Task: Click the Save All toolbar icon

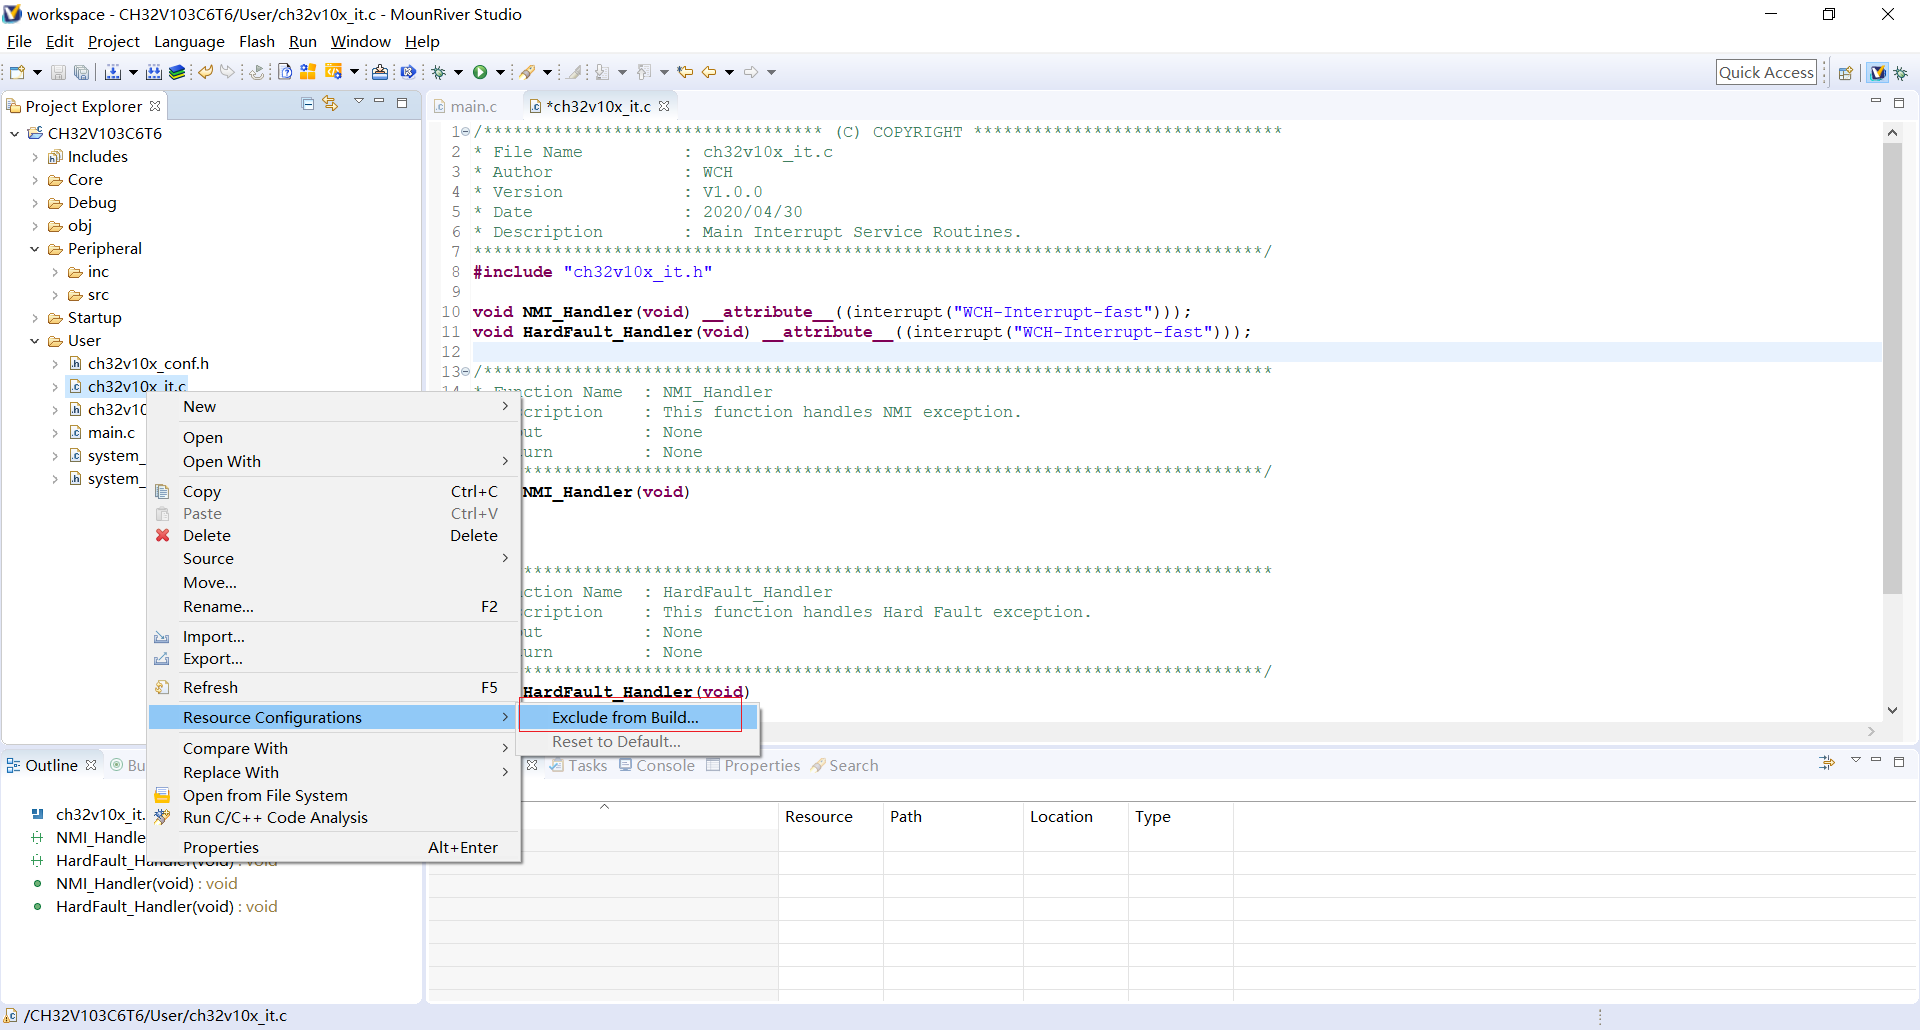Action: click(81, 72)
